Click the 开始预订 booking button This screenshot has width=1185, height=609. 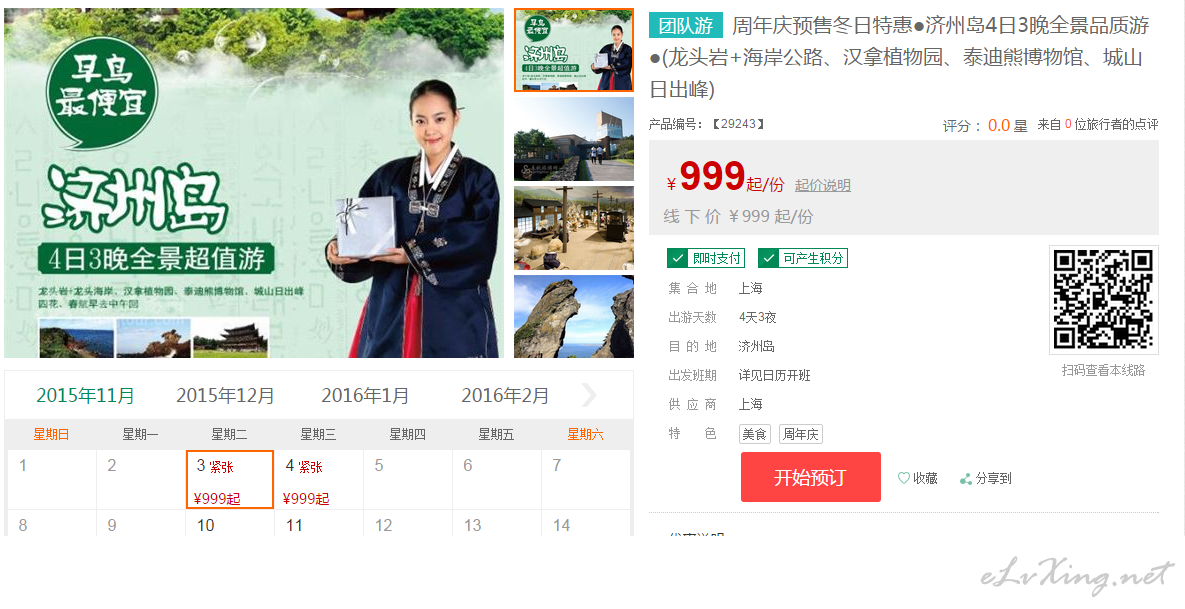(810, 477)
